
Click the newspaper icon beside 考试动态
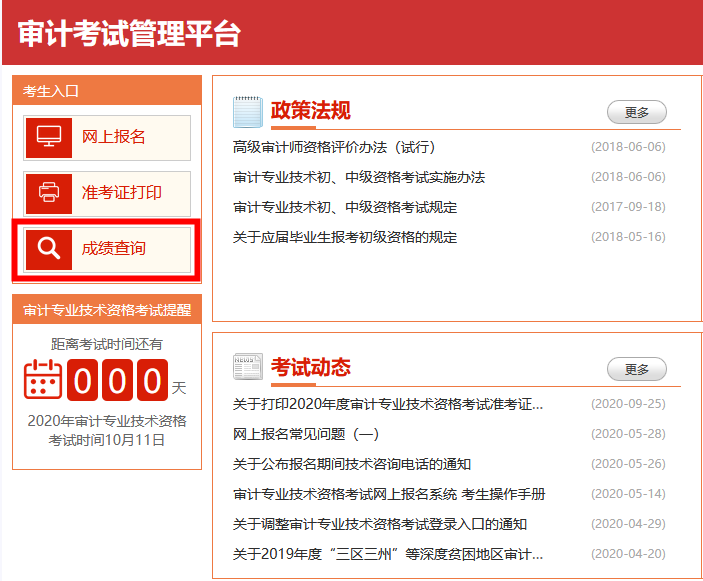[247, 367]
